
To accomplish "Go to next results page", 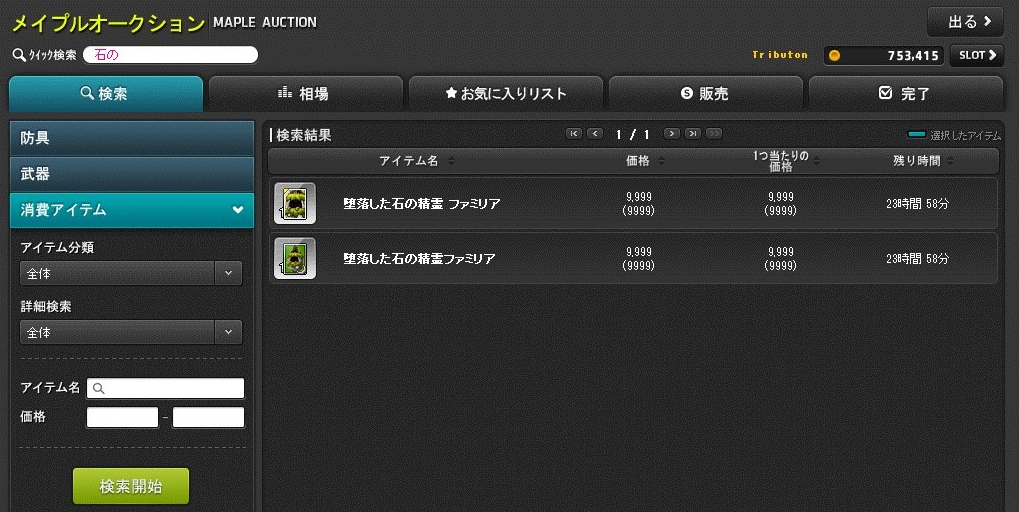I will coord(671,134).
